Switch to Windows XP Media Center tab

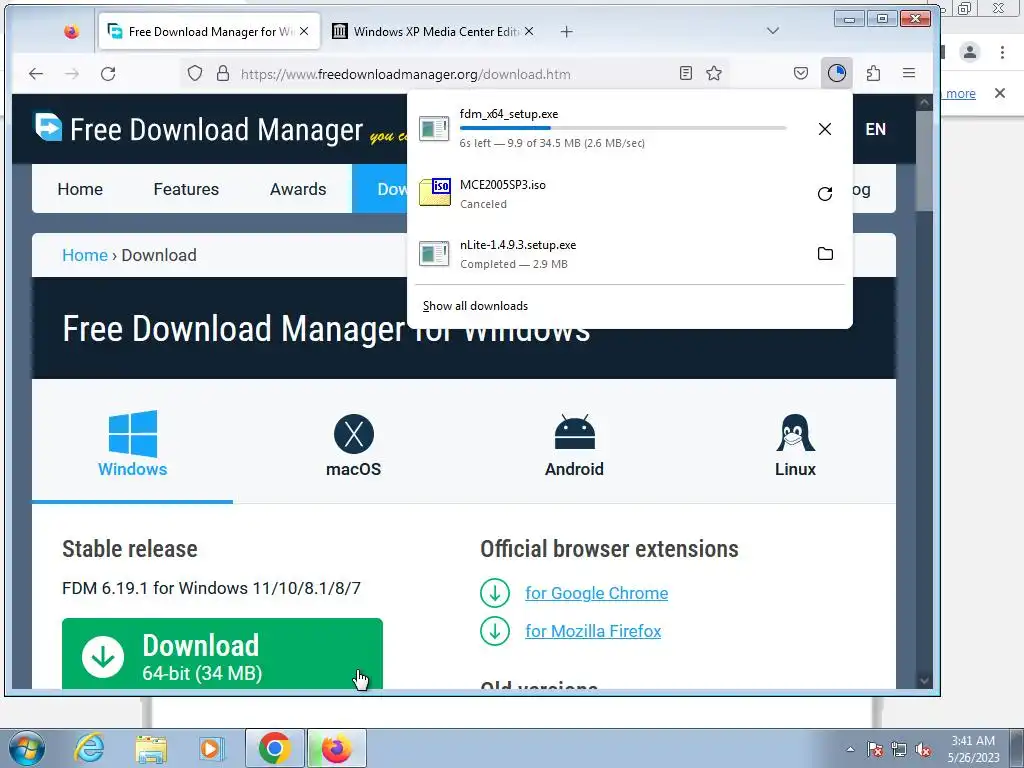tap(432, 31)
